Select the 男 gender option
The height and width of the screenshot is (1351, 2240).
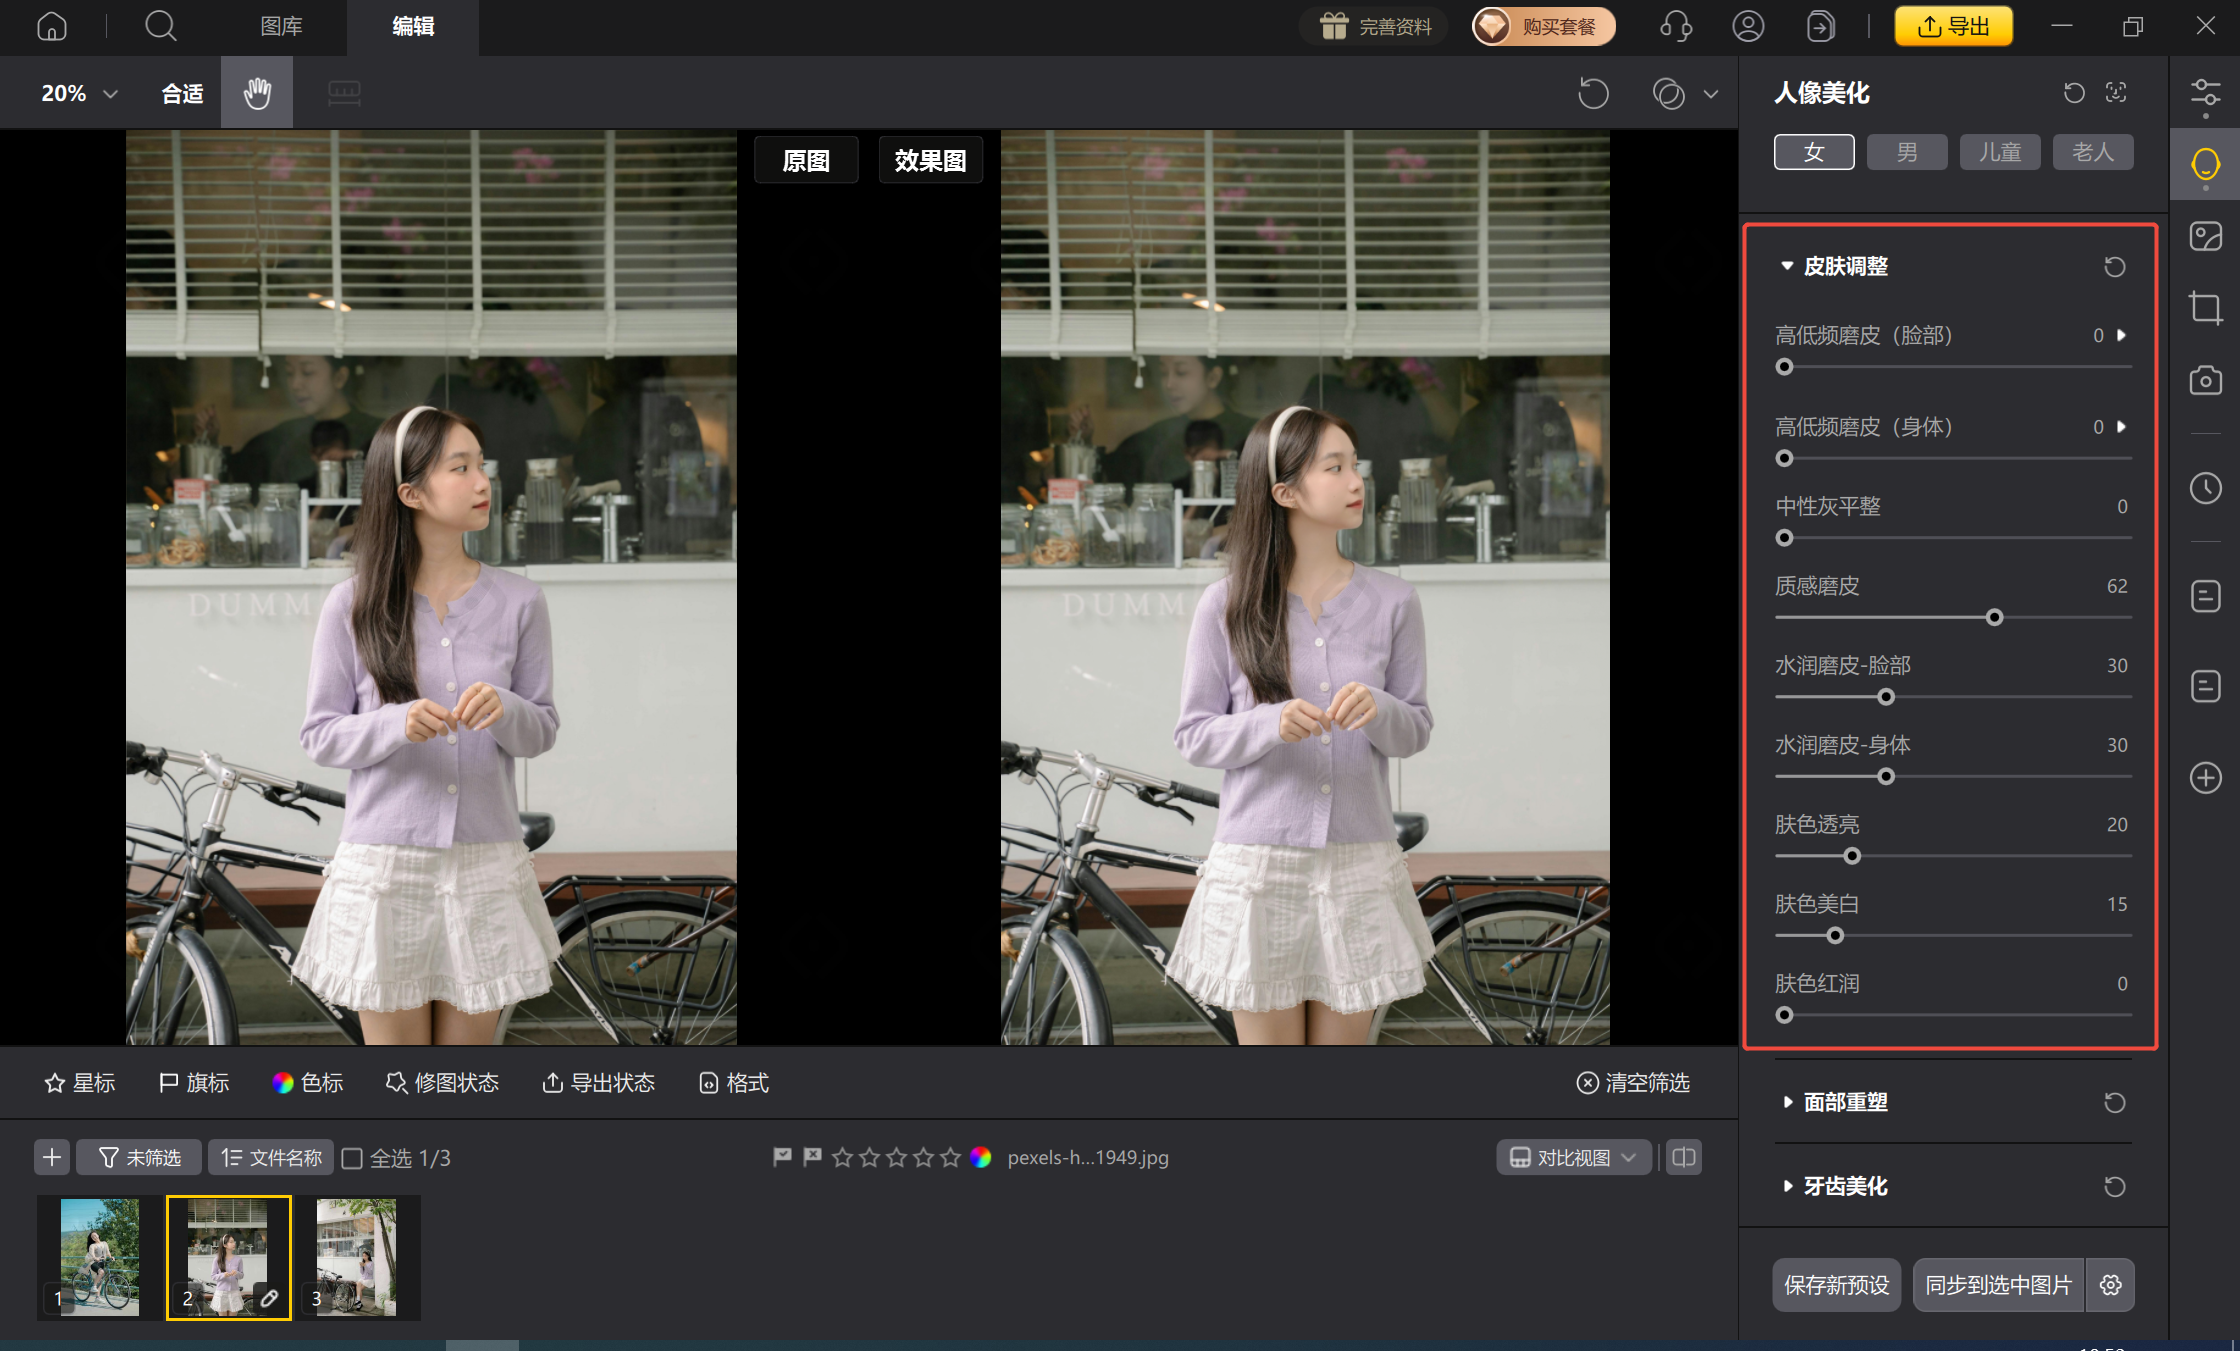click(1907, 152)
